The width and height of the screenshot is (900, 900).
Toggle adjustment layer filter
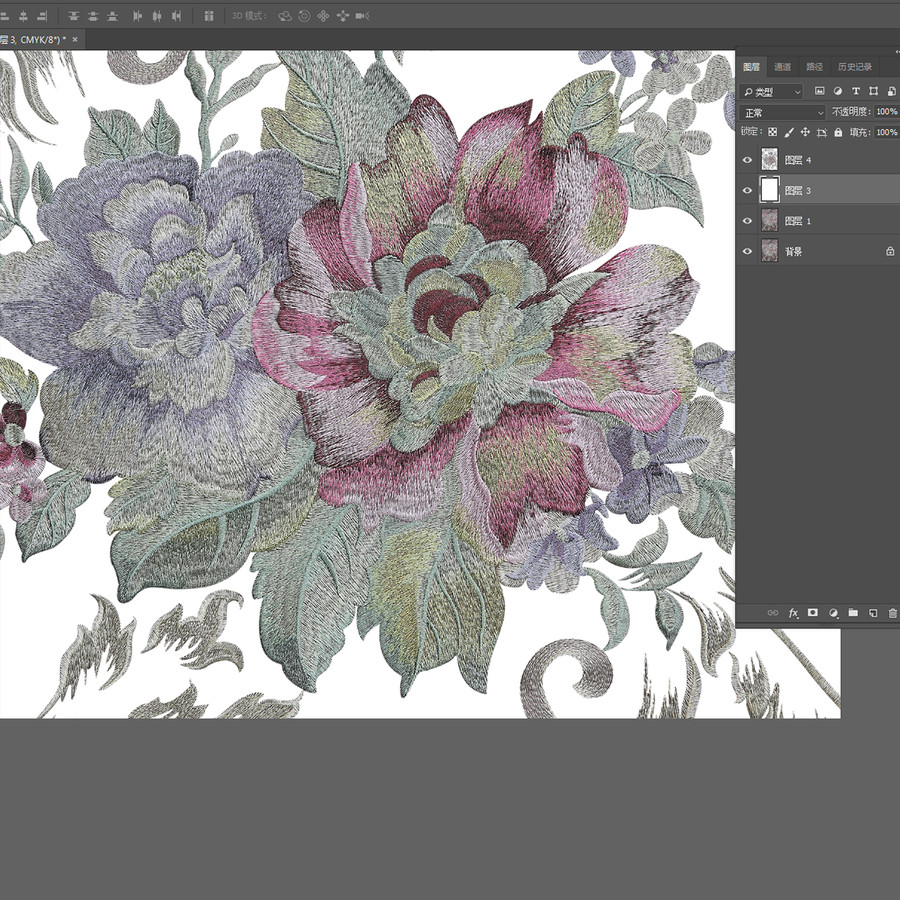pyautogui.click(x=837, y=91)
